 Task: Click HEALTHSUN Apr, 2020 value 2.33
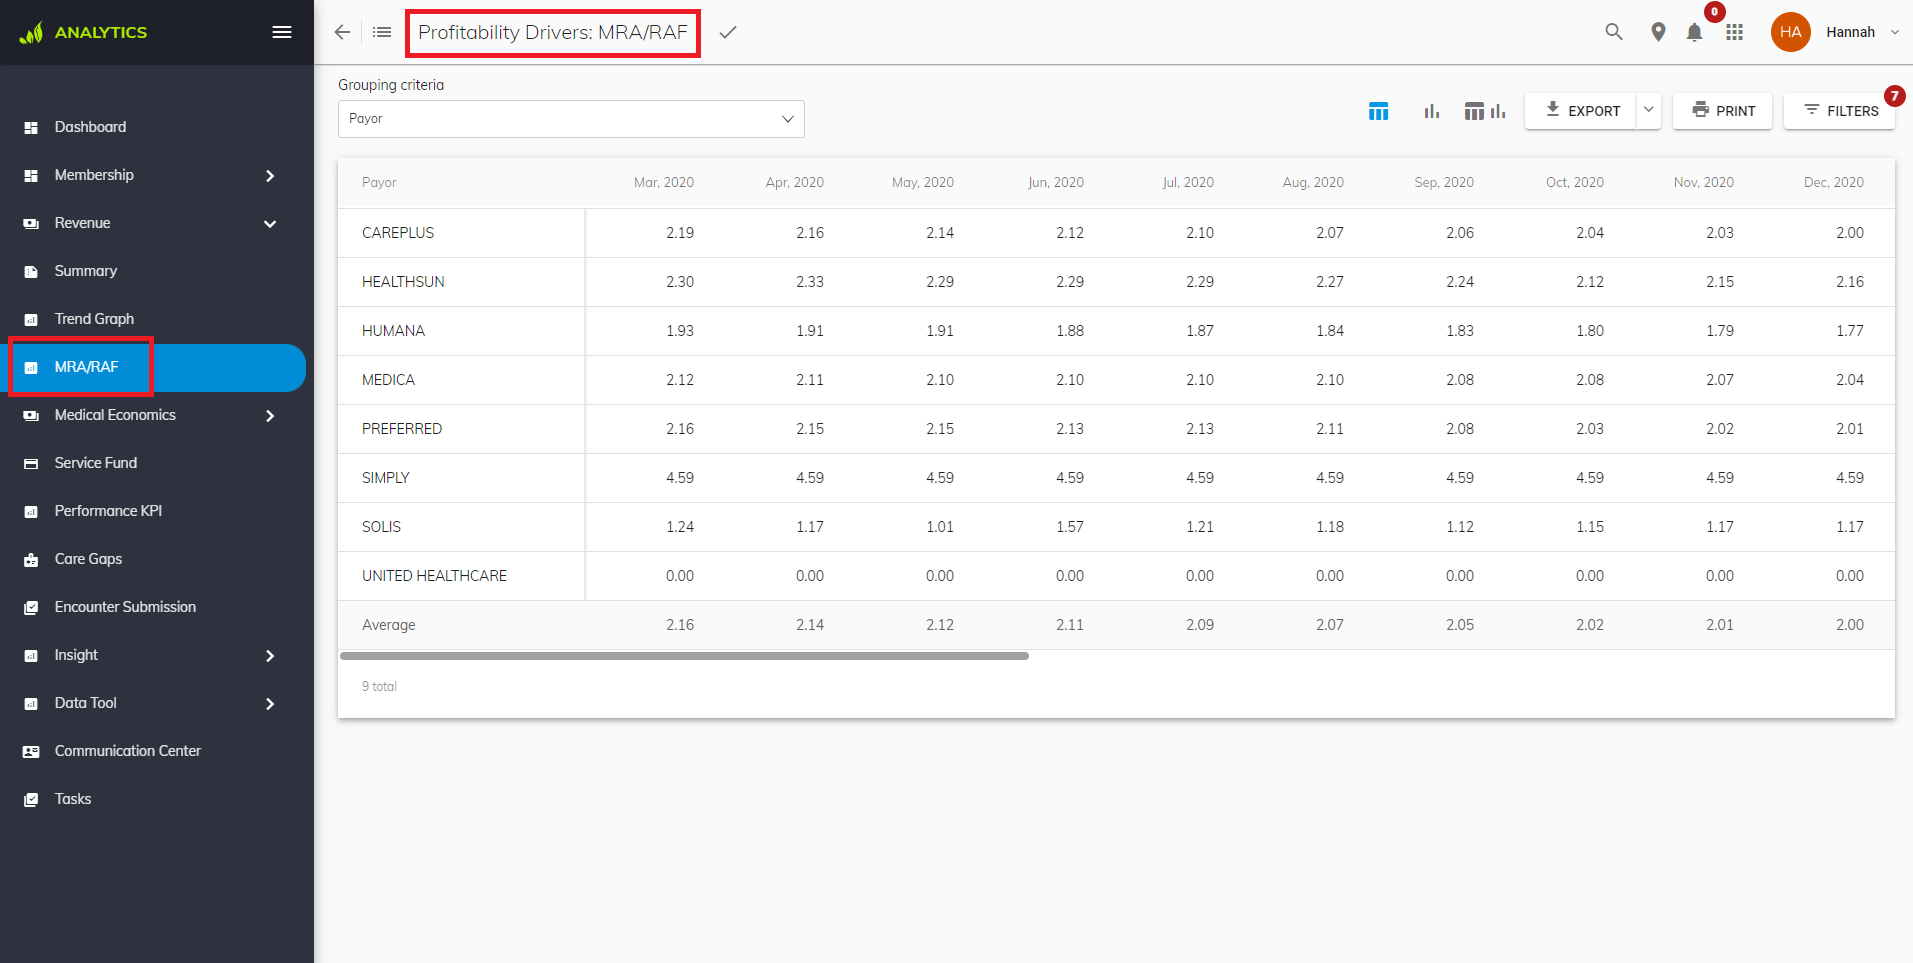[810, 282]
